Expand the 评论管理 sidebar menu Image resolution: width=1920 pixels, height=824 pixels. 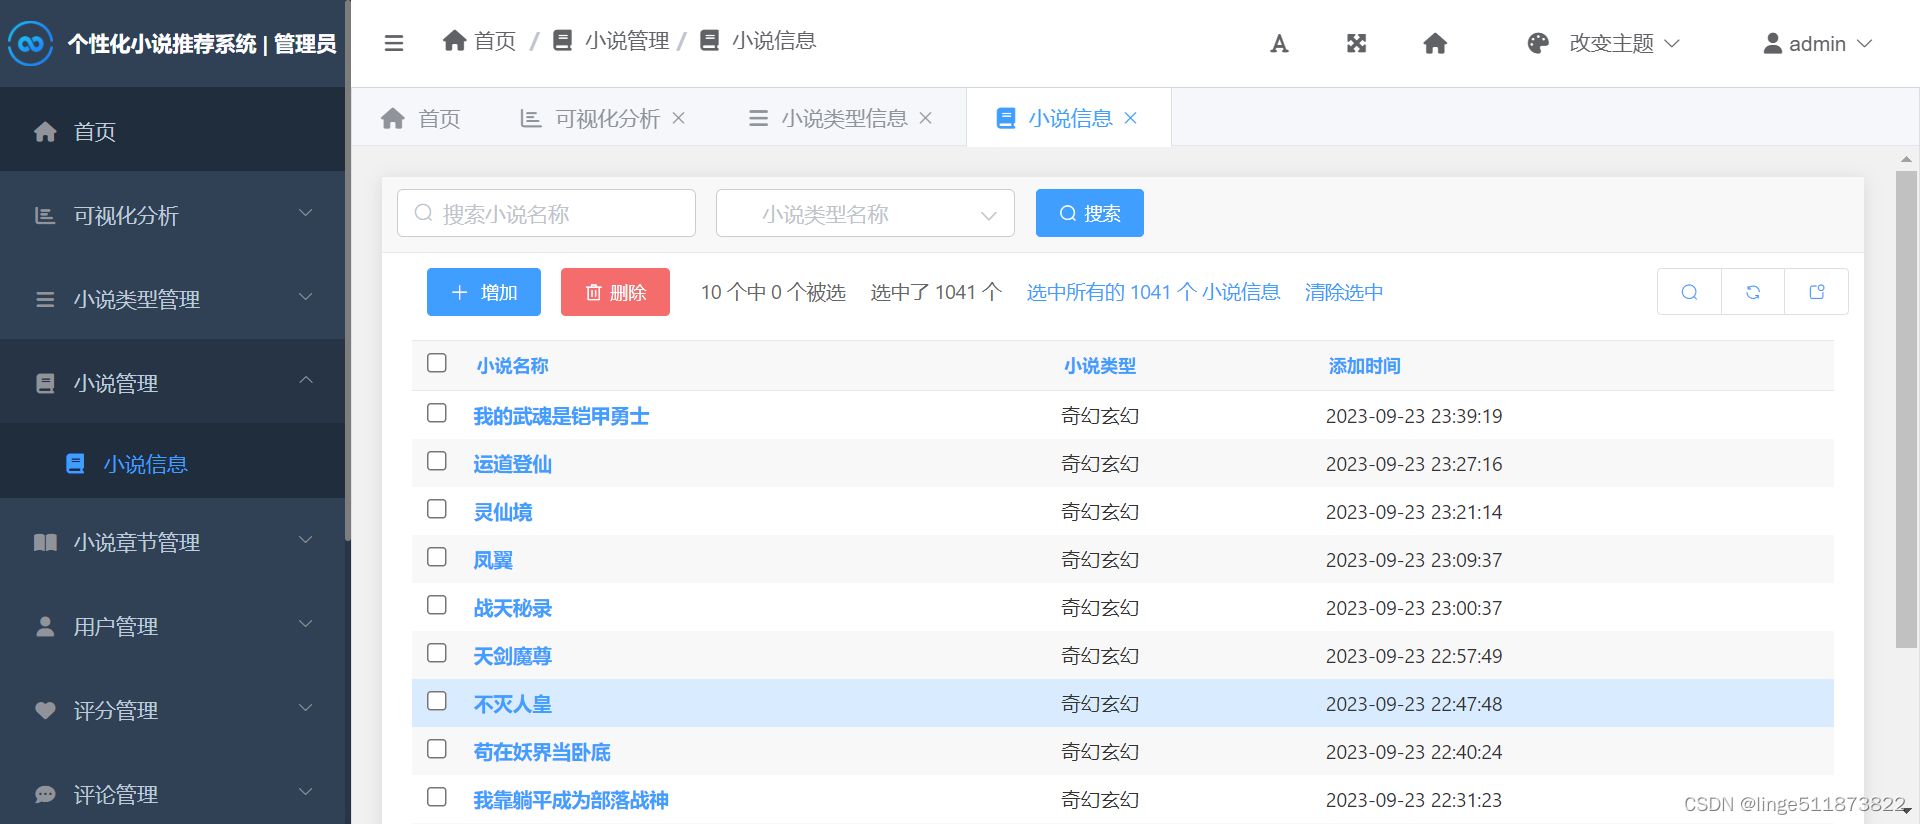tap(306, 792)
